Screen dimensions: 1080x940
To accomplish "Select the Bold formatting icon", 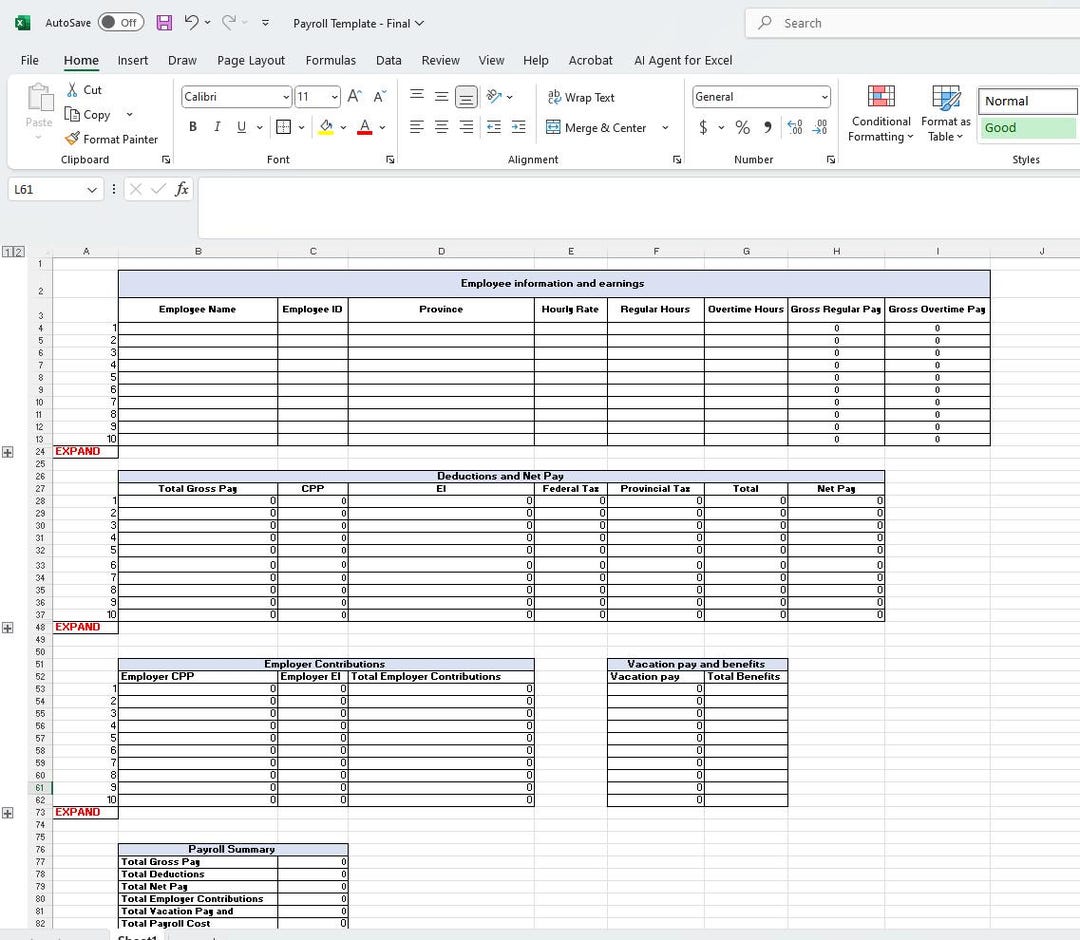I will coord(192,127).
